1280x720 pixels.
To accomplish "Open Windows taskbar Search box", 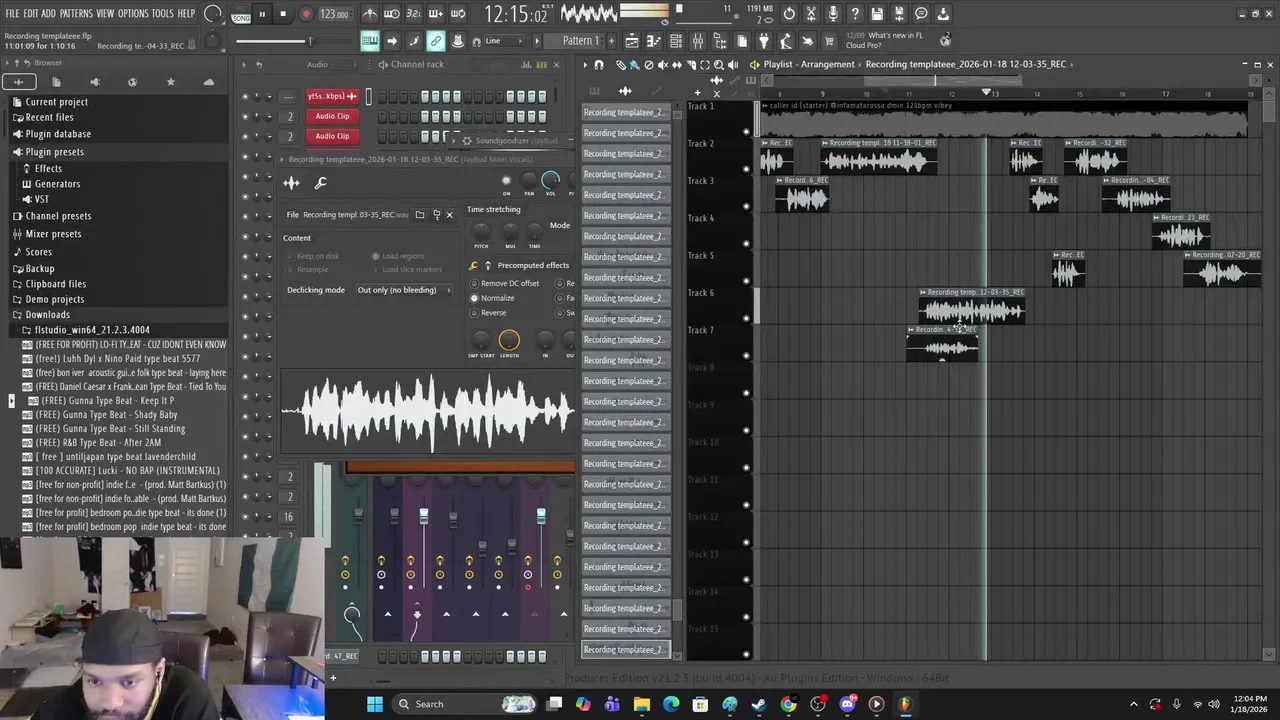I will click(462, 704).
